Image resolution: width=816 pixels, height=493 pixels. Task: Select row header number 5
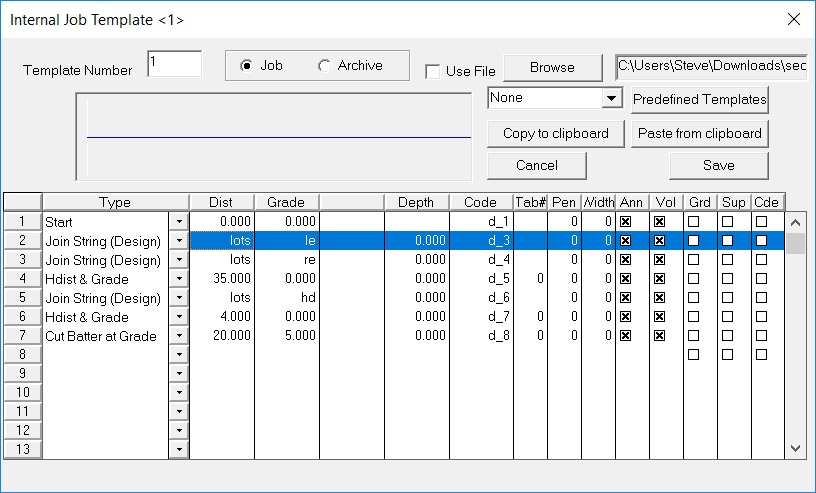[23, 298]
